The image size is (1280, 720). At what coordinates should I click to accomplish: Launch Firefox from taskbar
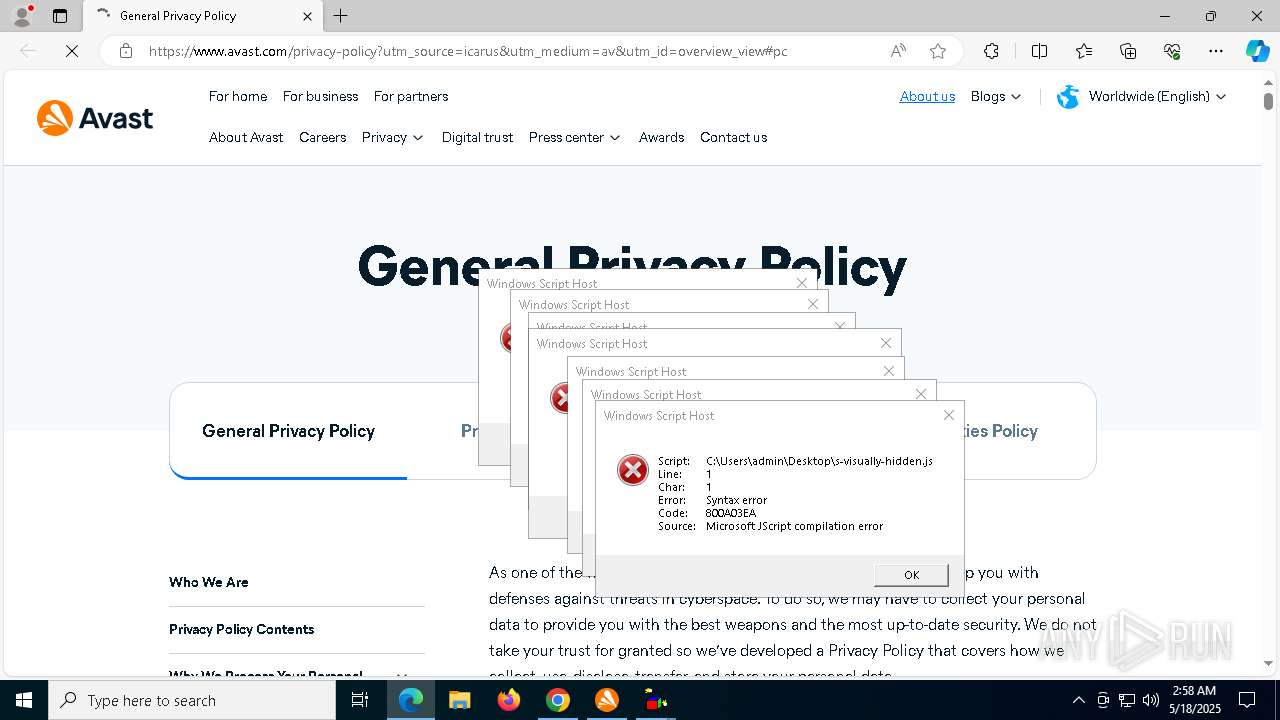(508, 700)
